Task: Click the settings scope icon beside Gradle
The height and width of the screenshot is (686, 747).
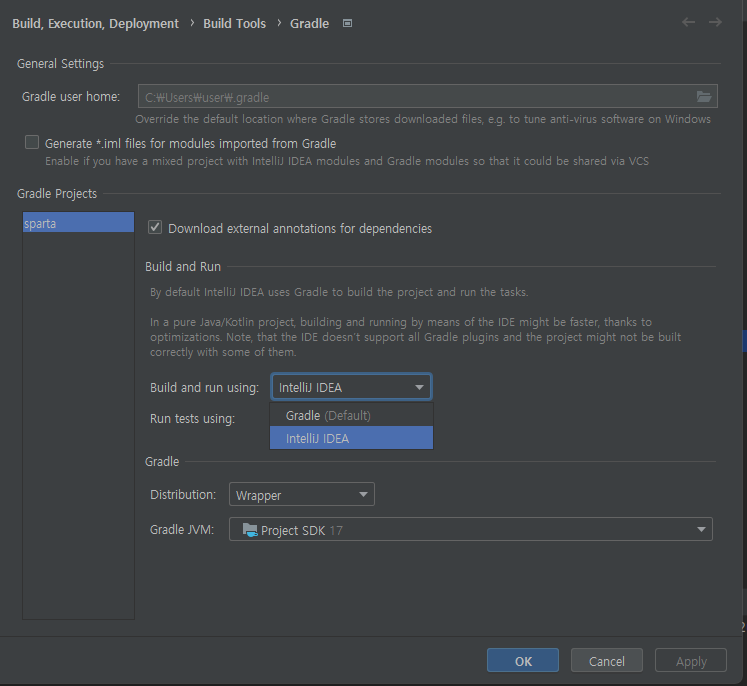Action: [x=347, y=23]
